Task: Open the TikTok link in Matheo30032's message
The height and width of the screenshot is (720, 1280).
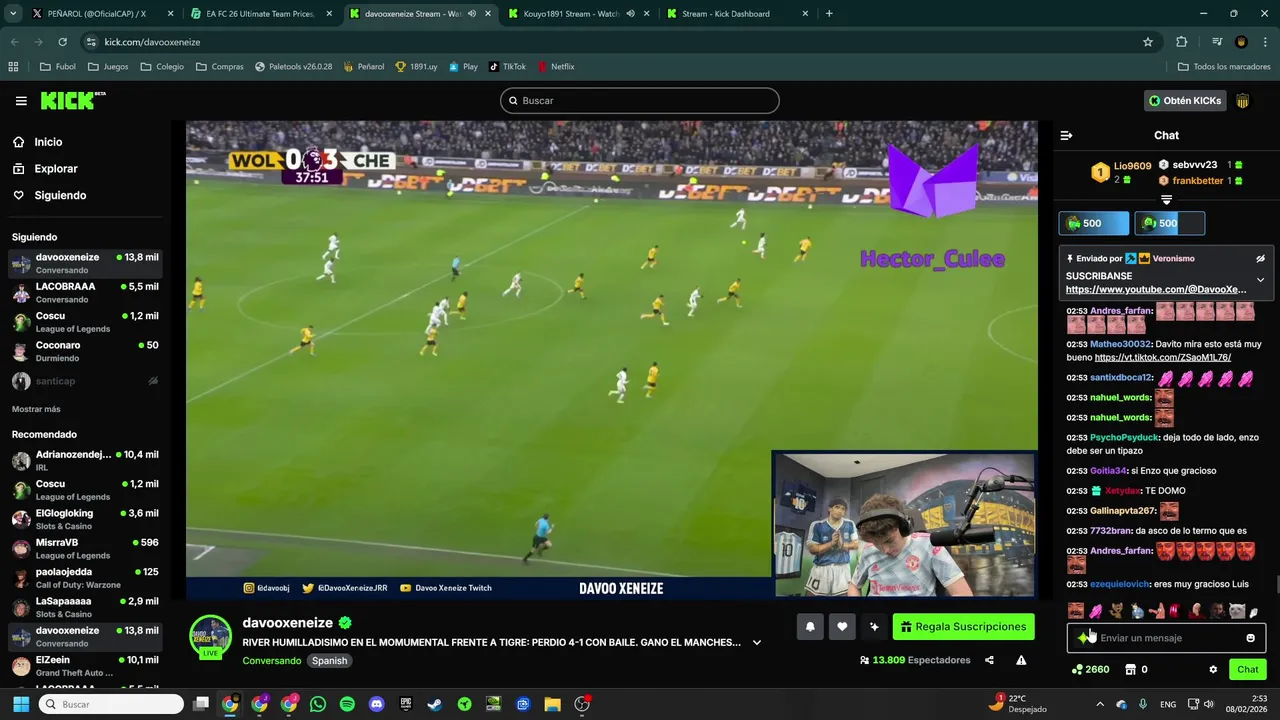Action: point(1162,357)
